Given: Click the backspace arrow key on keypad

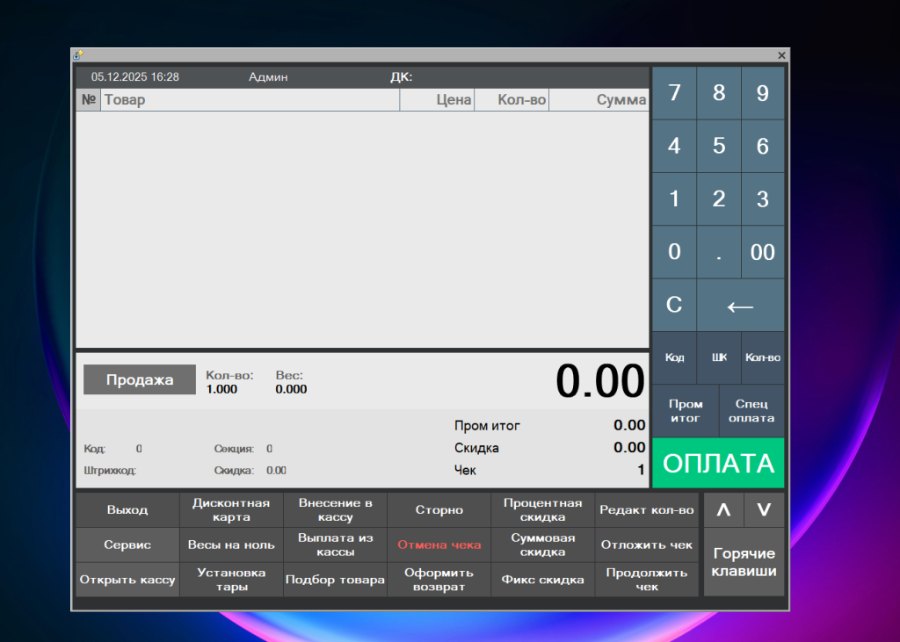Looking at the screenshot, I should coord(740,305).
